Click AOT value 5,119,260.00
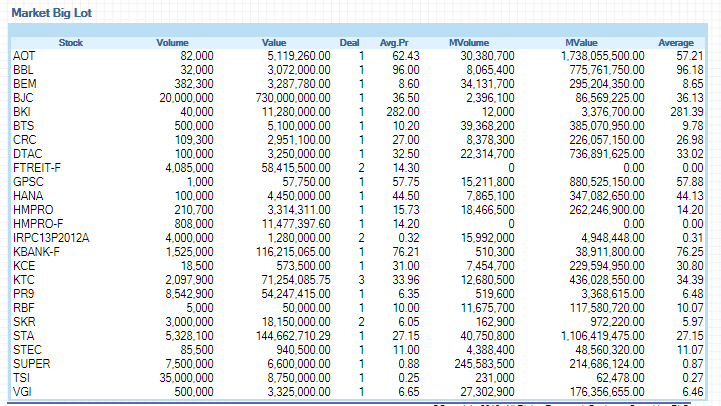This screenshot has height=406, width=721. pos(299,56)
